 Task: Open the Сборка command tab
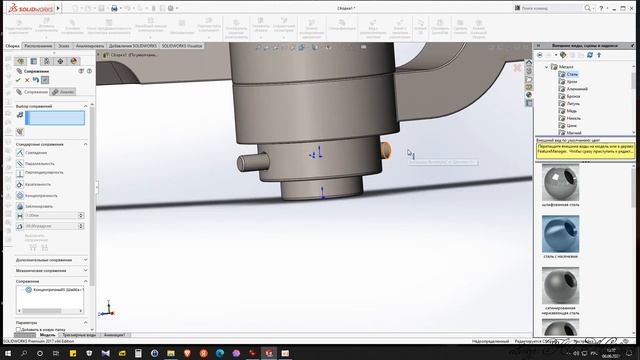click(x=12, y=46)
